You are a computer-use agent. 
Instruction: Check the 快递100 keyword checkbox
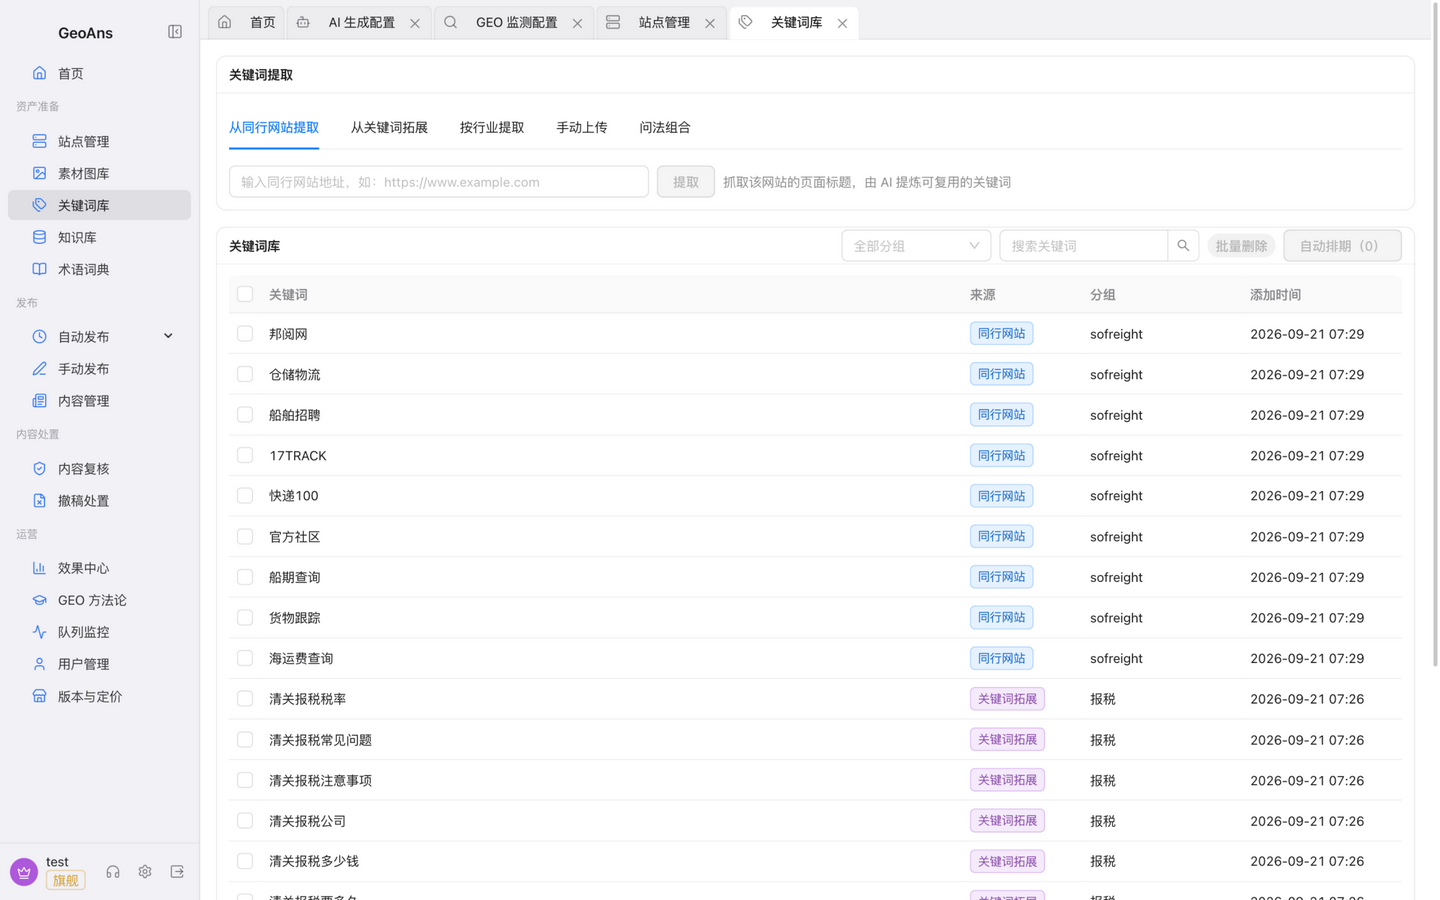245,496
